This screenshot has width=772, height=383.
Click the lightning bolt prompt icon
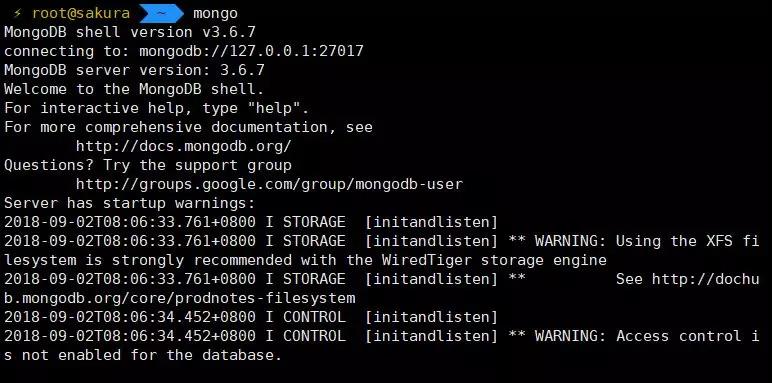coord(18,13)
